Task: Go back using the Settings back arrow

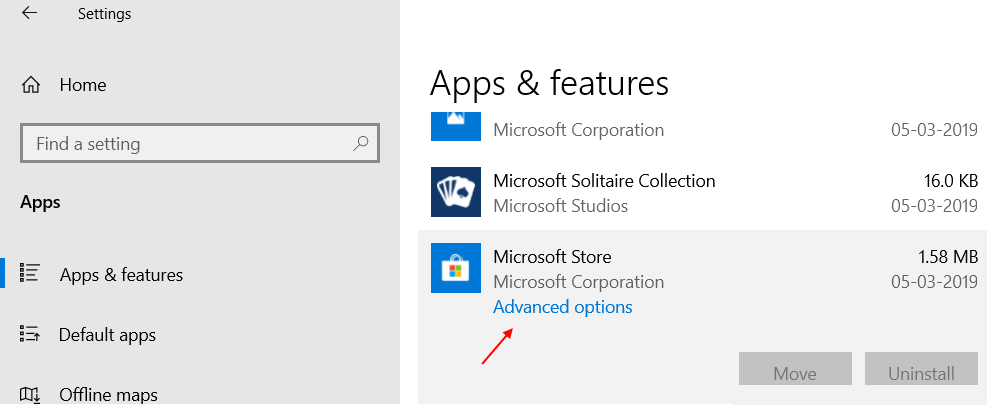Action: coord(29,13)
